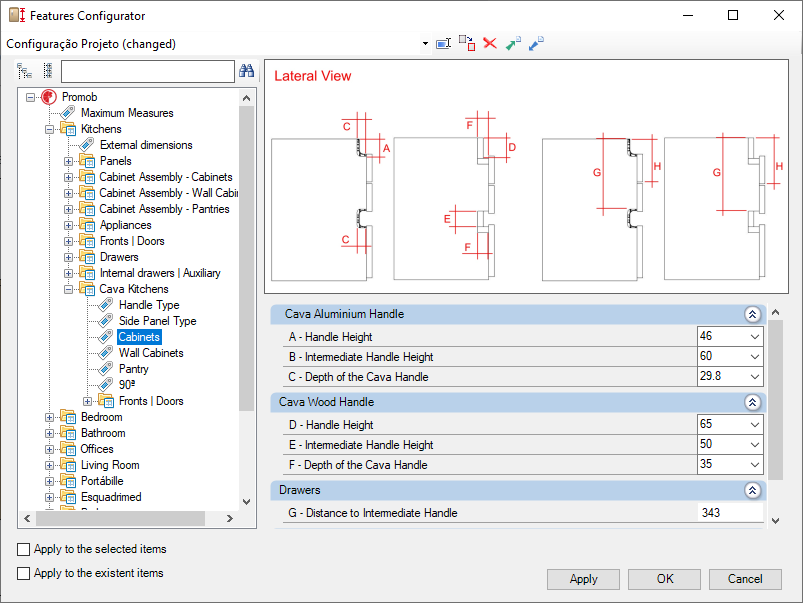Click the rename configuration icon in toolbar
Image resolution: width=809 pixels, height=616 pixels.
click(x=443, y=44)
